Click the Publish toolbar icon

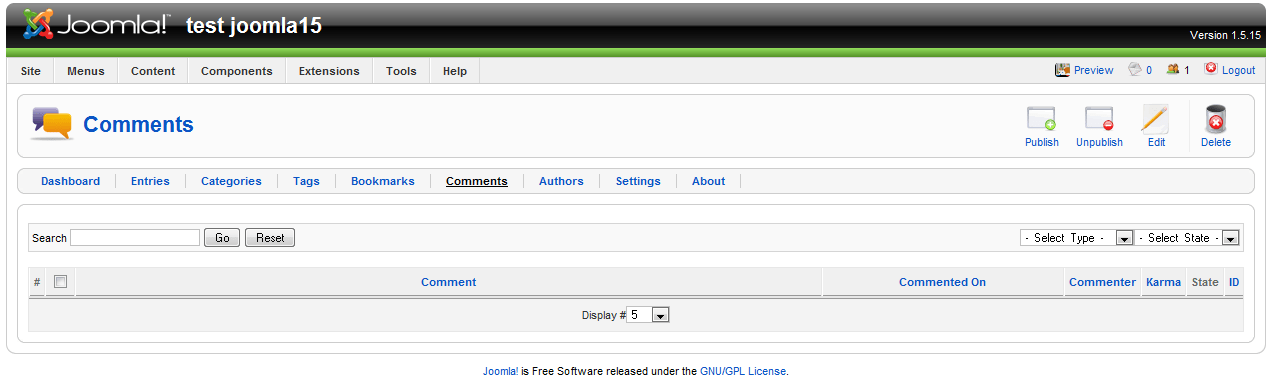click(x=1041, y=119)
